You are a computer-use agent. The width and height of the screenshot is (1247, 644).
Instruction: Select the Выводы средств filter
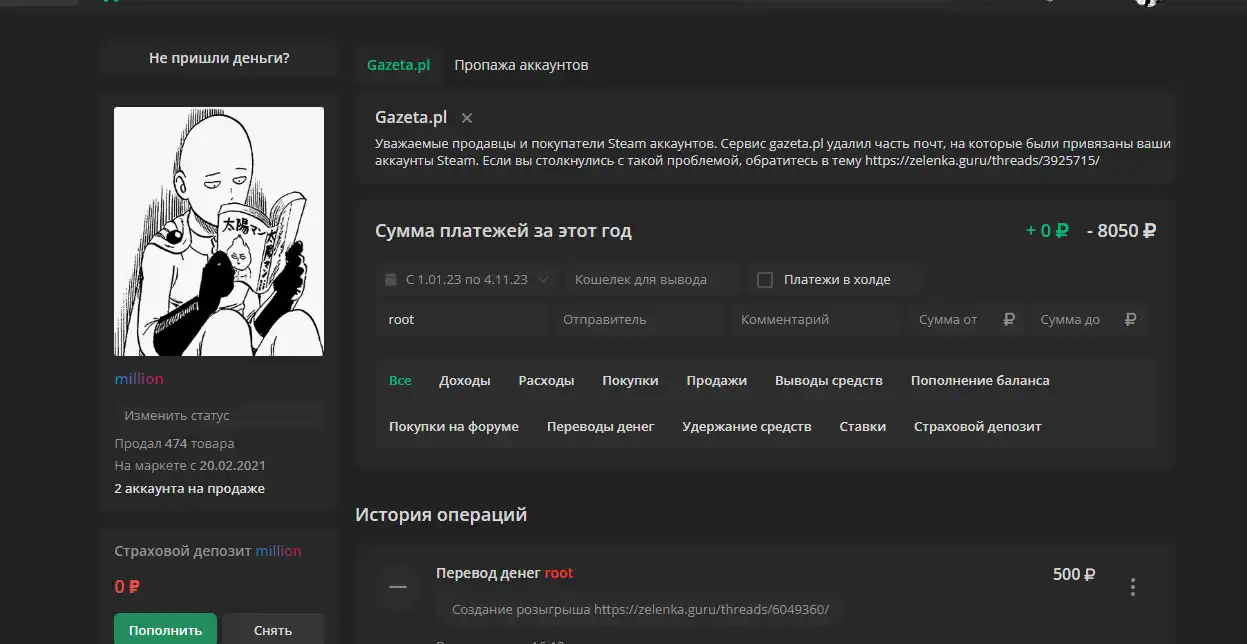click(829, 381)
